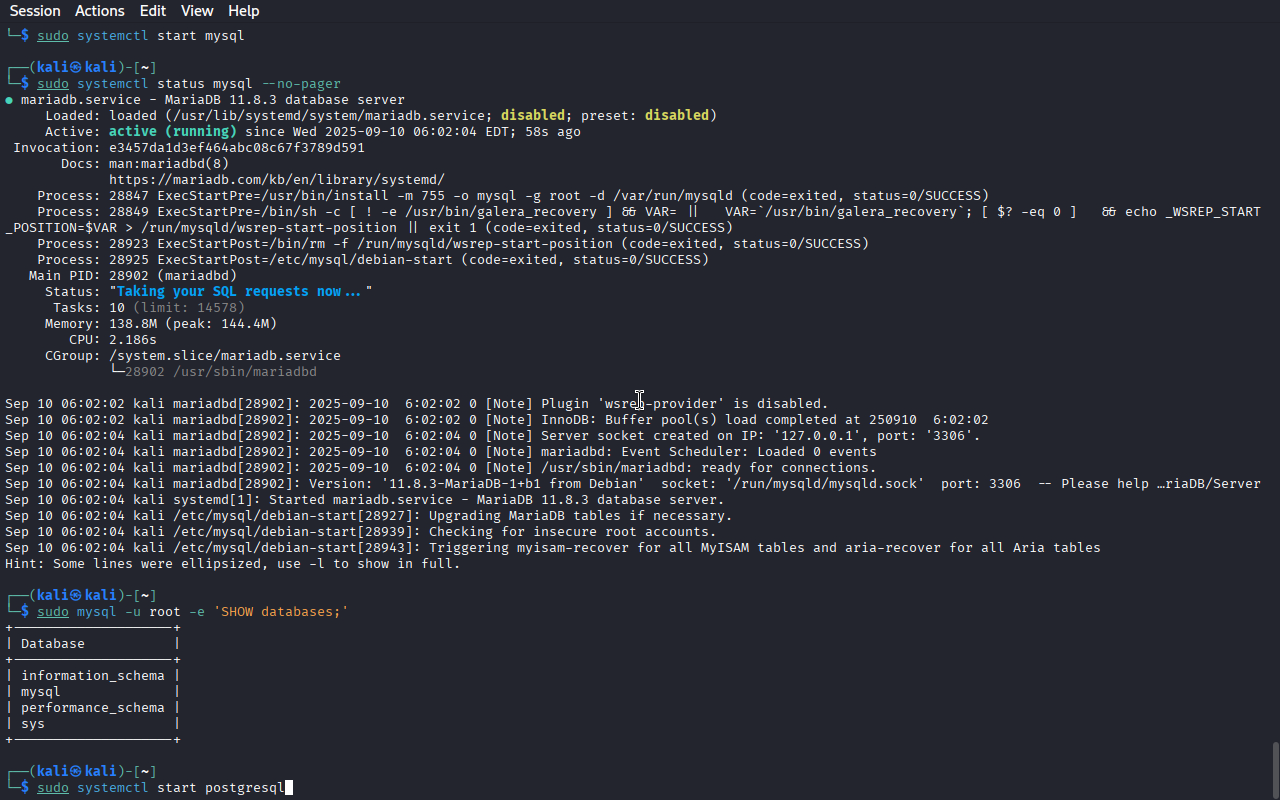1280x800 pixels.
Task: Open the Actions menu
Action: pos(100,11)
